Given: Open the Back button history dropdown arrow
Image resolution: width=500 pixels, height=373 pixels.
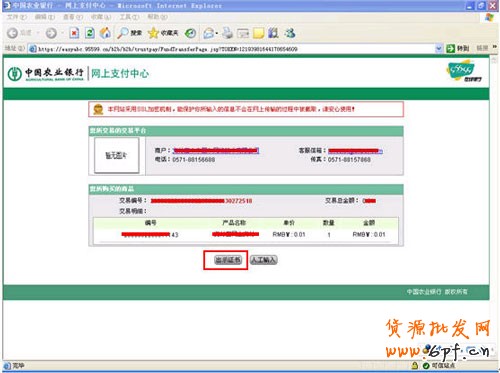Looking at the screenshot, I should point(38,33).
